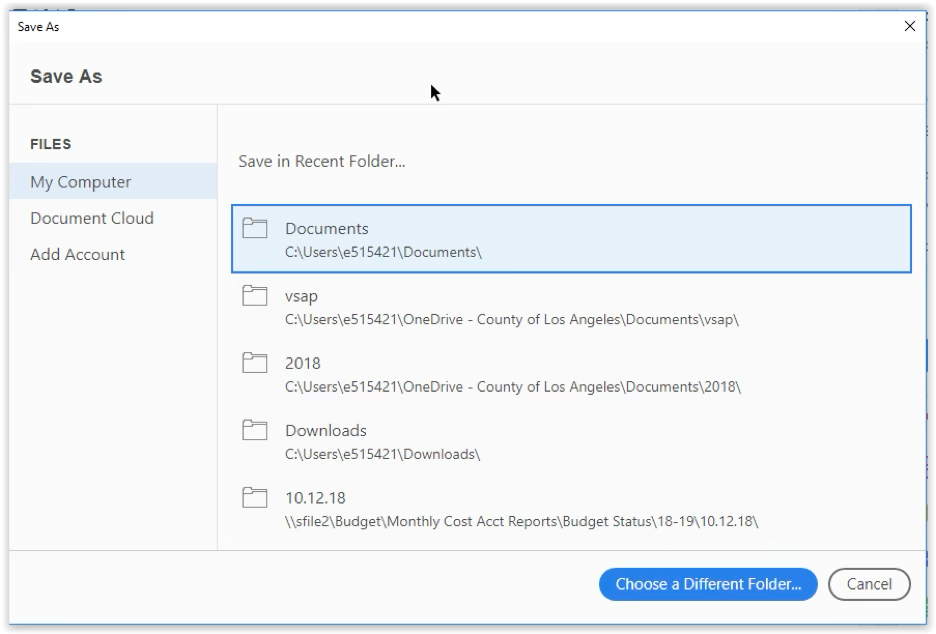Click the folder icon beside Documents
936x634 pixels.
(254, 228)
